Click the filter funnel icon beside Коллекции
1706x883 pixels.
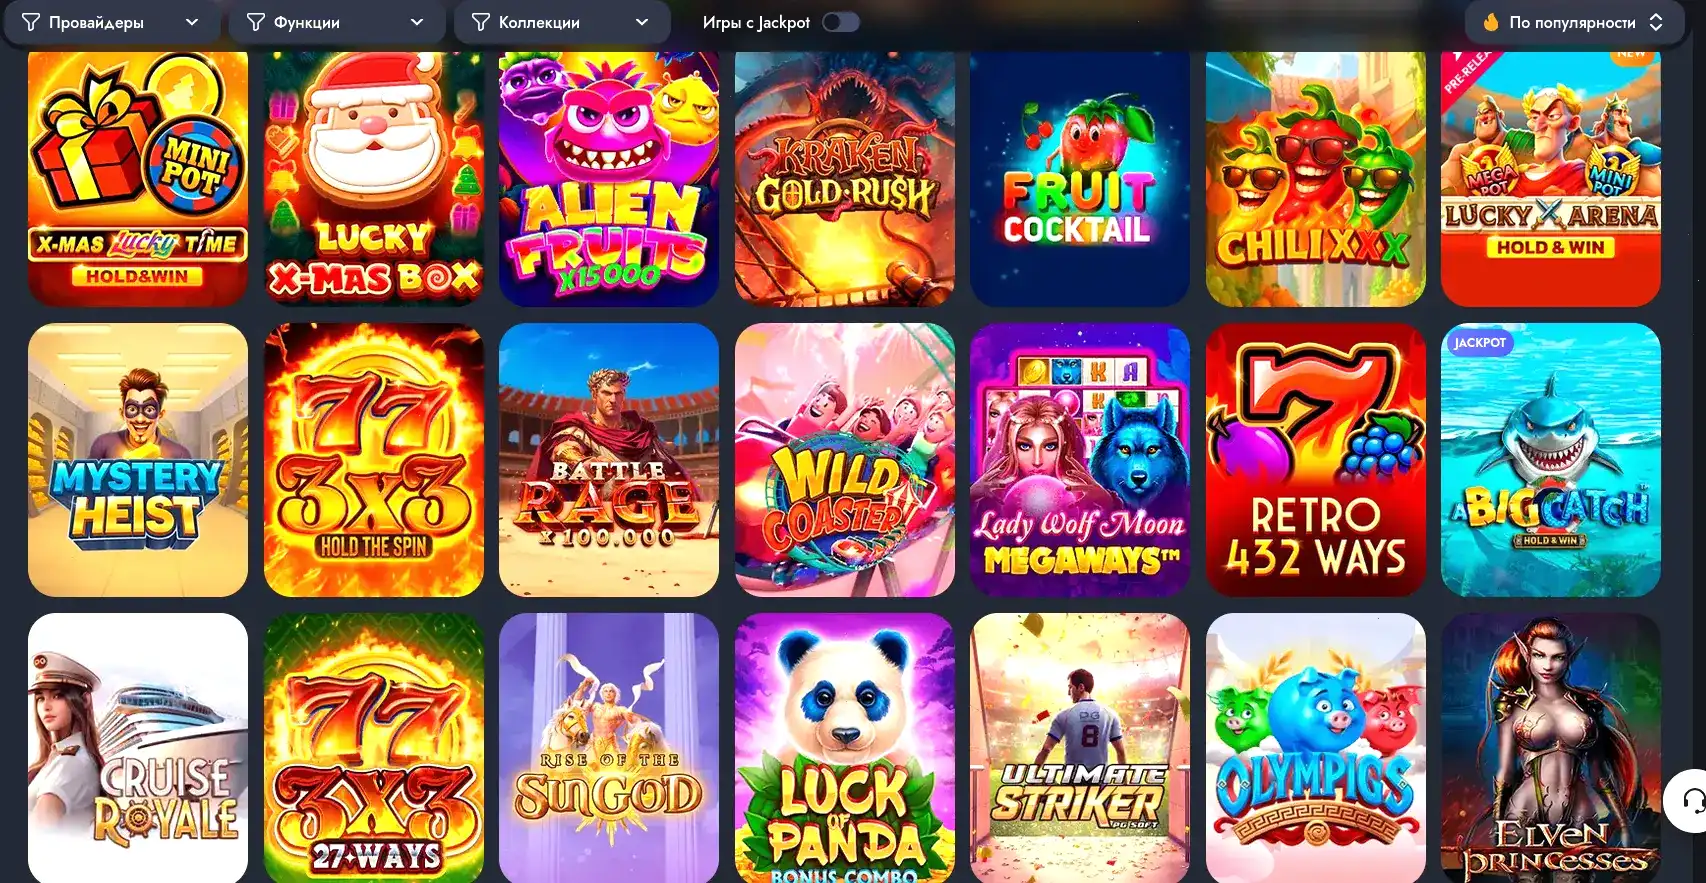pos(481,22)
